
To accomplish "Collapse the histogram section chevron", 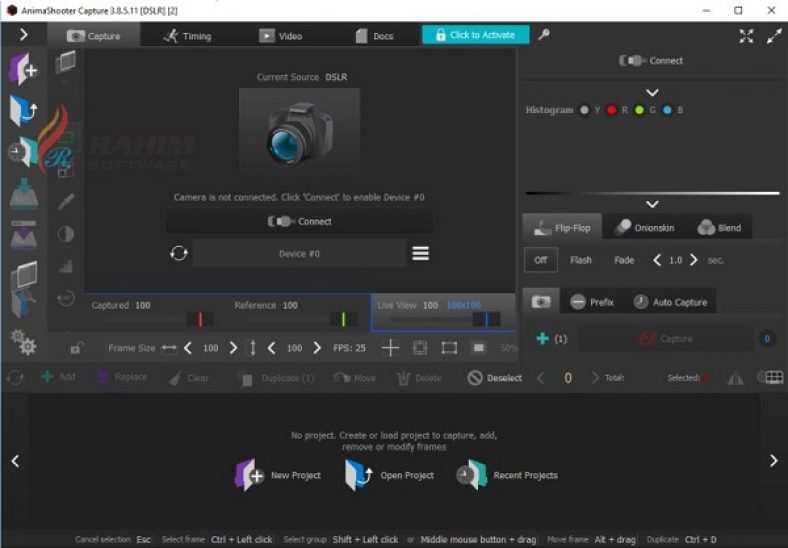I will pos(652,93).
